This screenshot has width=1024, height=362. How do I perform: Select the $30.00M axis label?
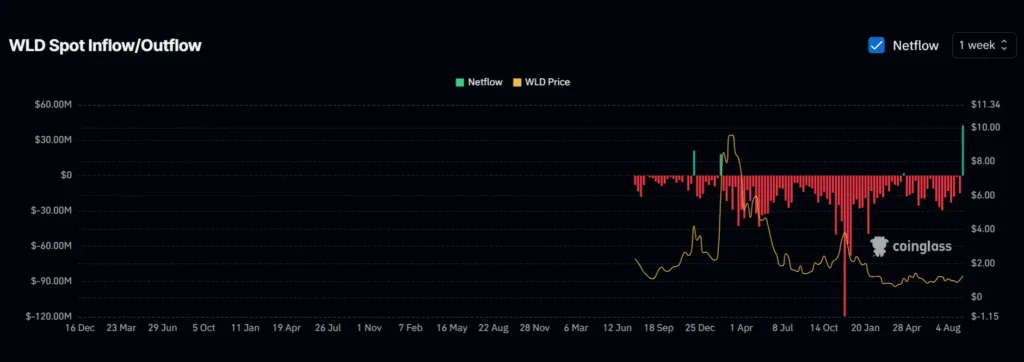coord(53,140)
